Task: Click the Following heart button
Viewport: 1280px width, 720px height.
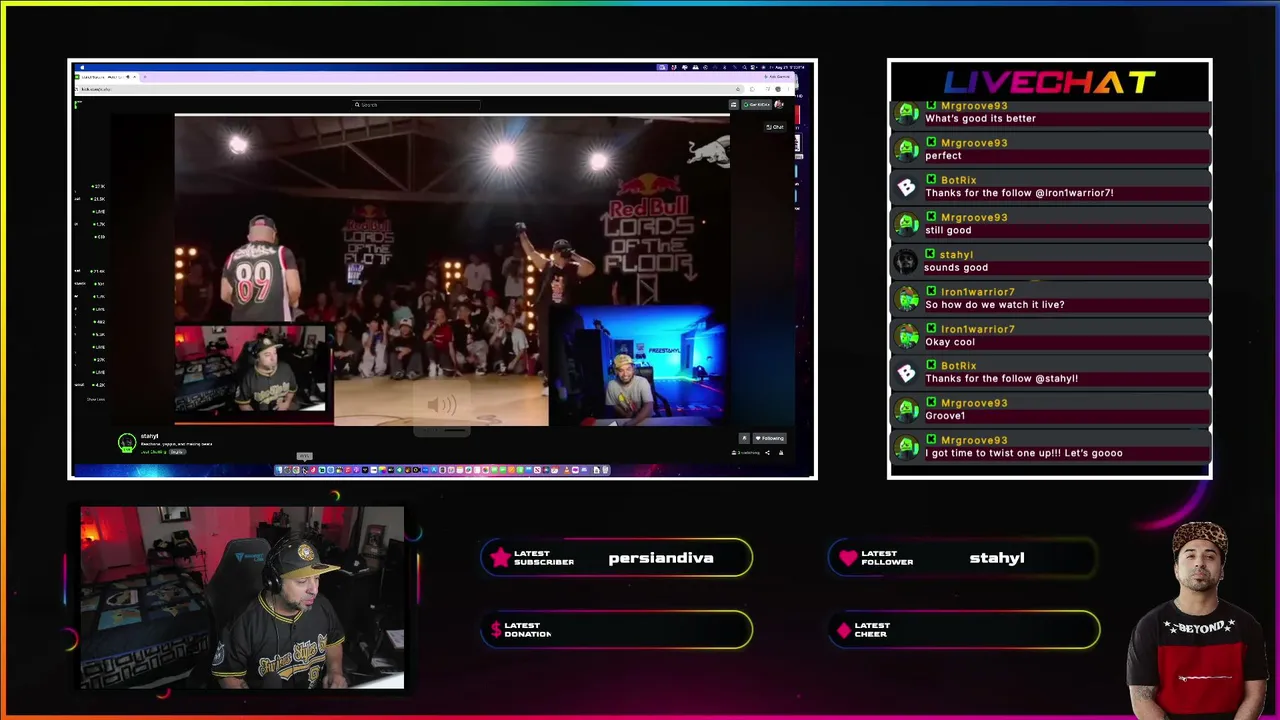Action: pos(770,438)
